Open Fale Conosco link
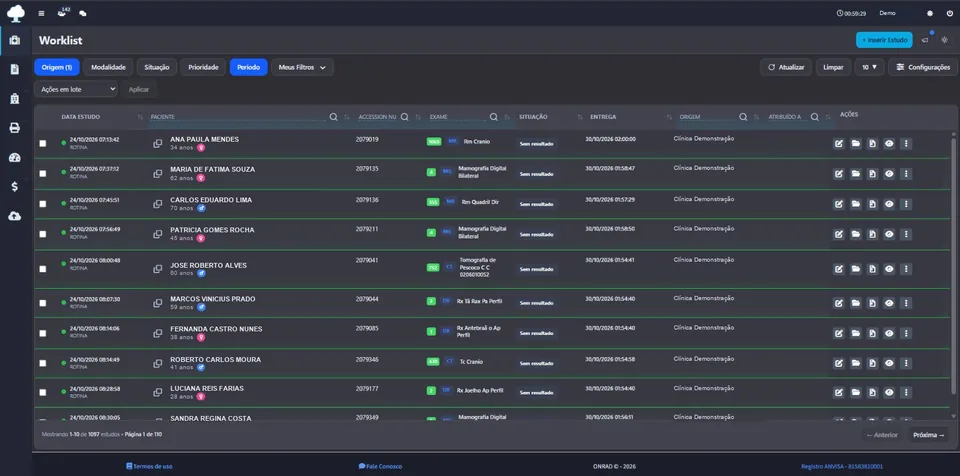 (x=380, y=466)
